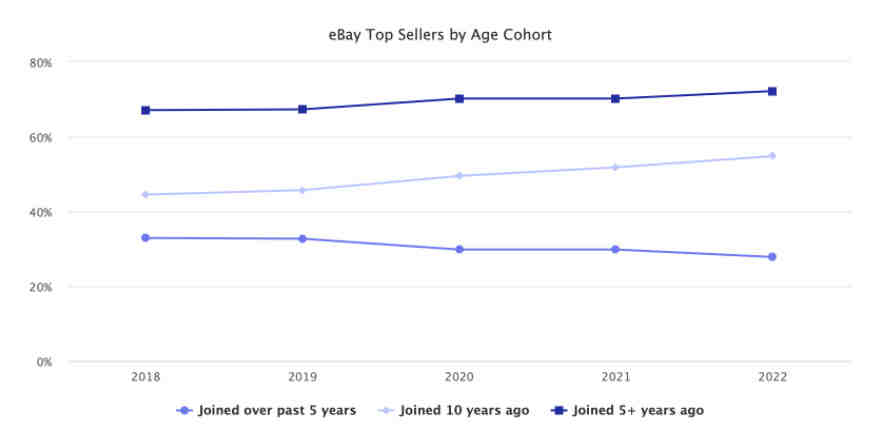Click the 2020 diamond on the middle line
870x434 pixels.
click(459, 176)
